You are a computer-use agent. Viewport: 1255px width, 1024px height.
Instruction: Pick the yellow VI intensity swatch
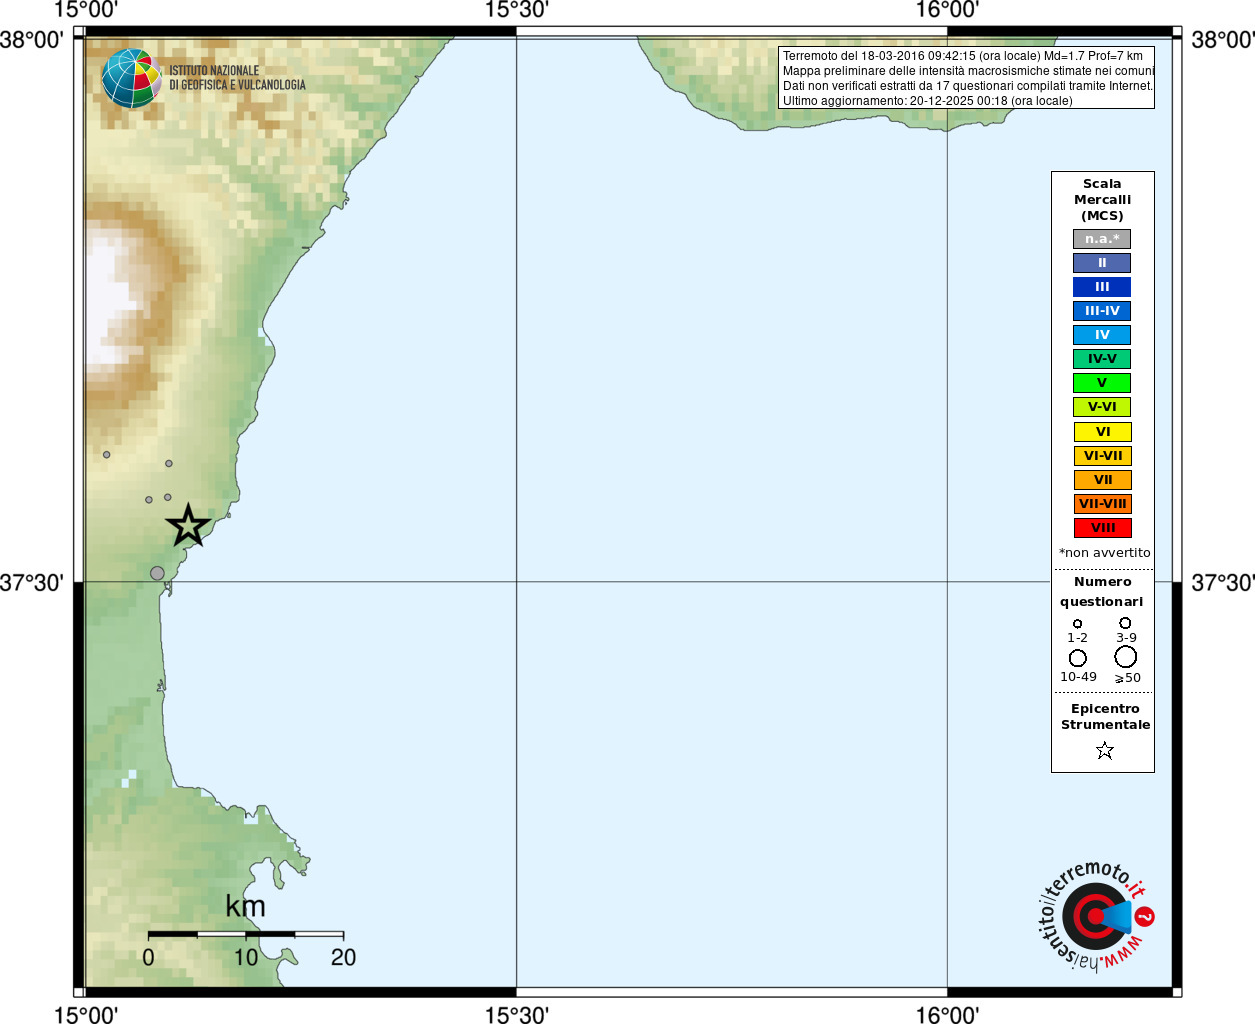1102,432
